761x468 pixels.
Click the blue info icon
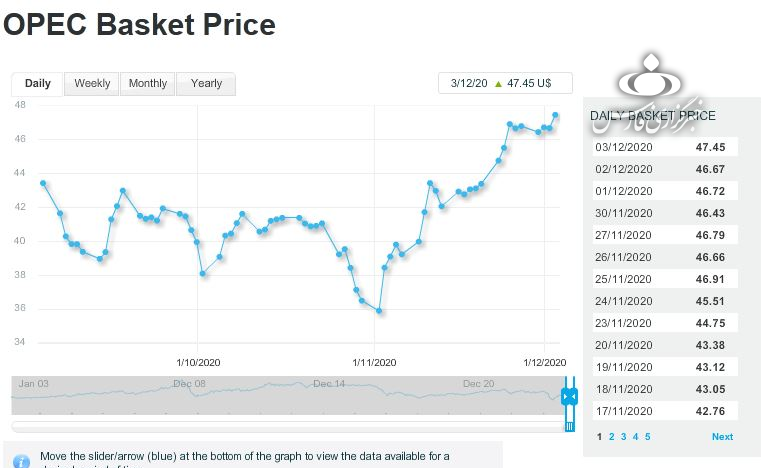21,459
